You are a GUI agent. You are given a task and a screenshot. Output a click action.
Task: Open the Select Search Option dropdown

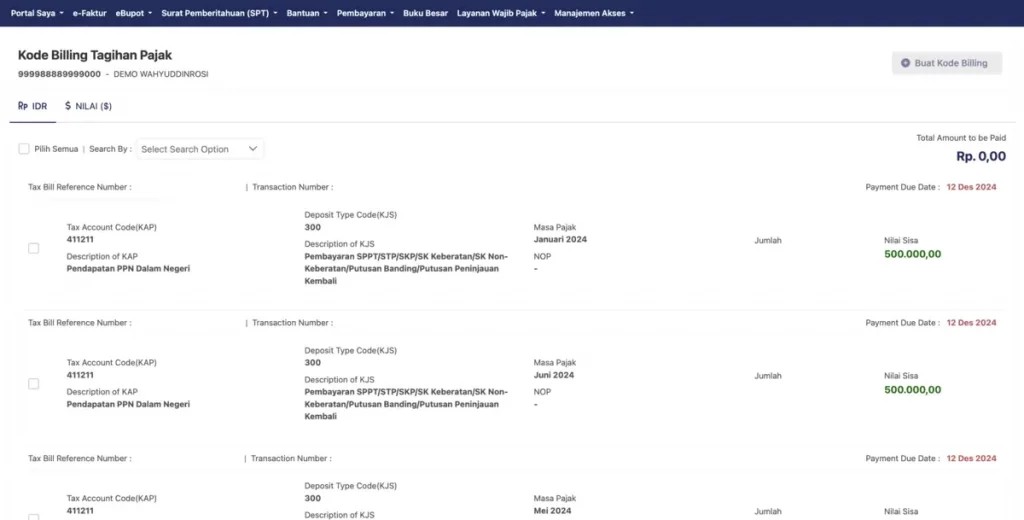(200, 149)
